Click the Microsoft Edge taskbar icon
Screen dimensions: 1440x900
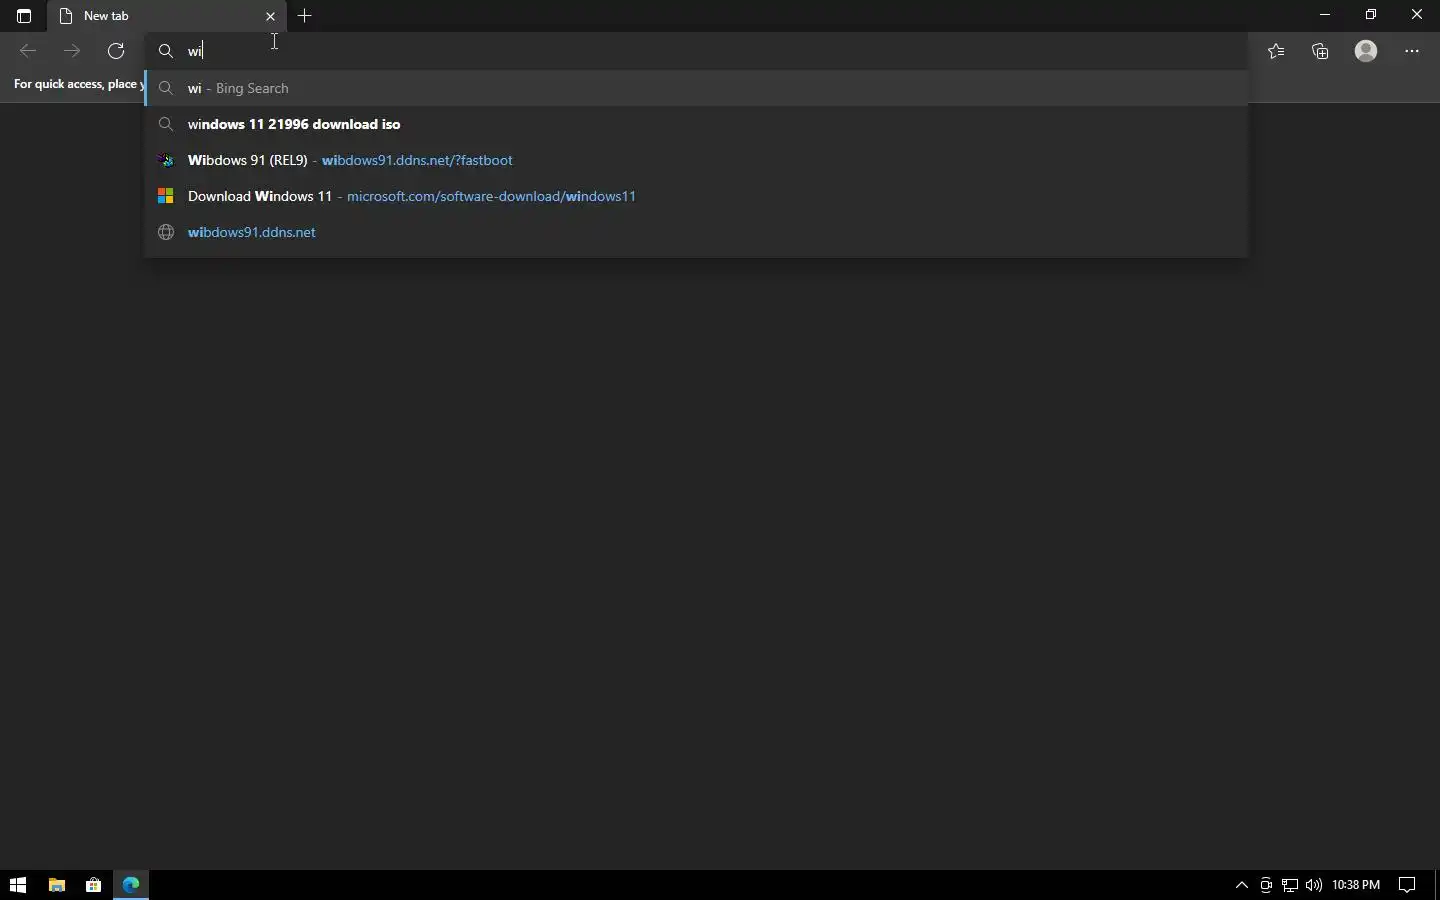click(131, 885)
